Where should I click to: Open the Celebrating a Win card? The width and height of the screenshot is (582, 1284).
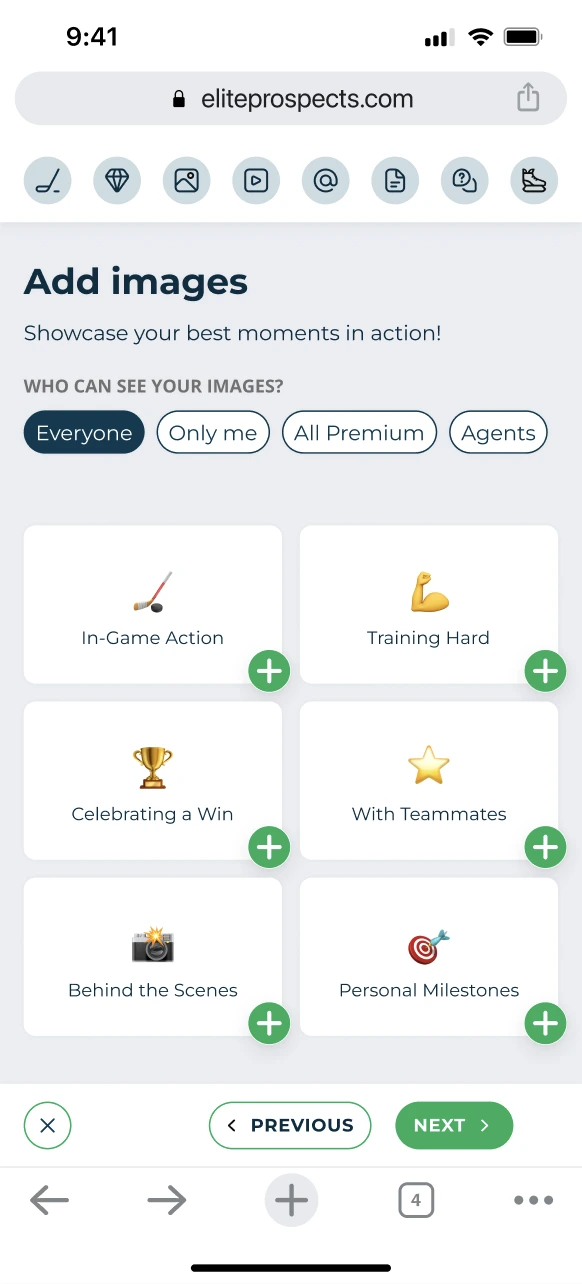(x=153, y=780)
